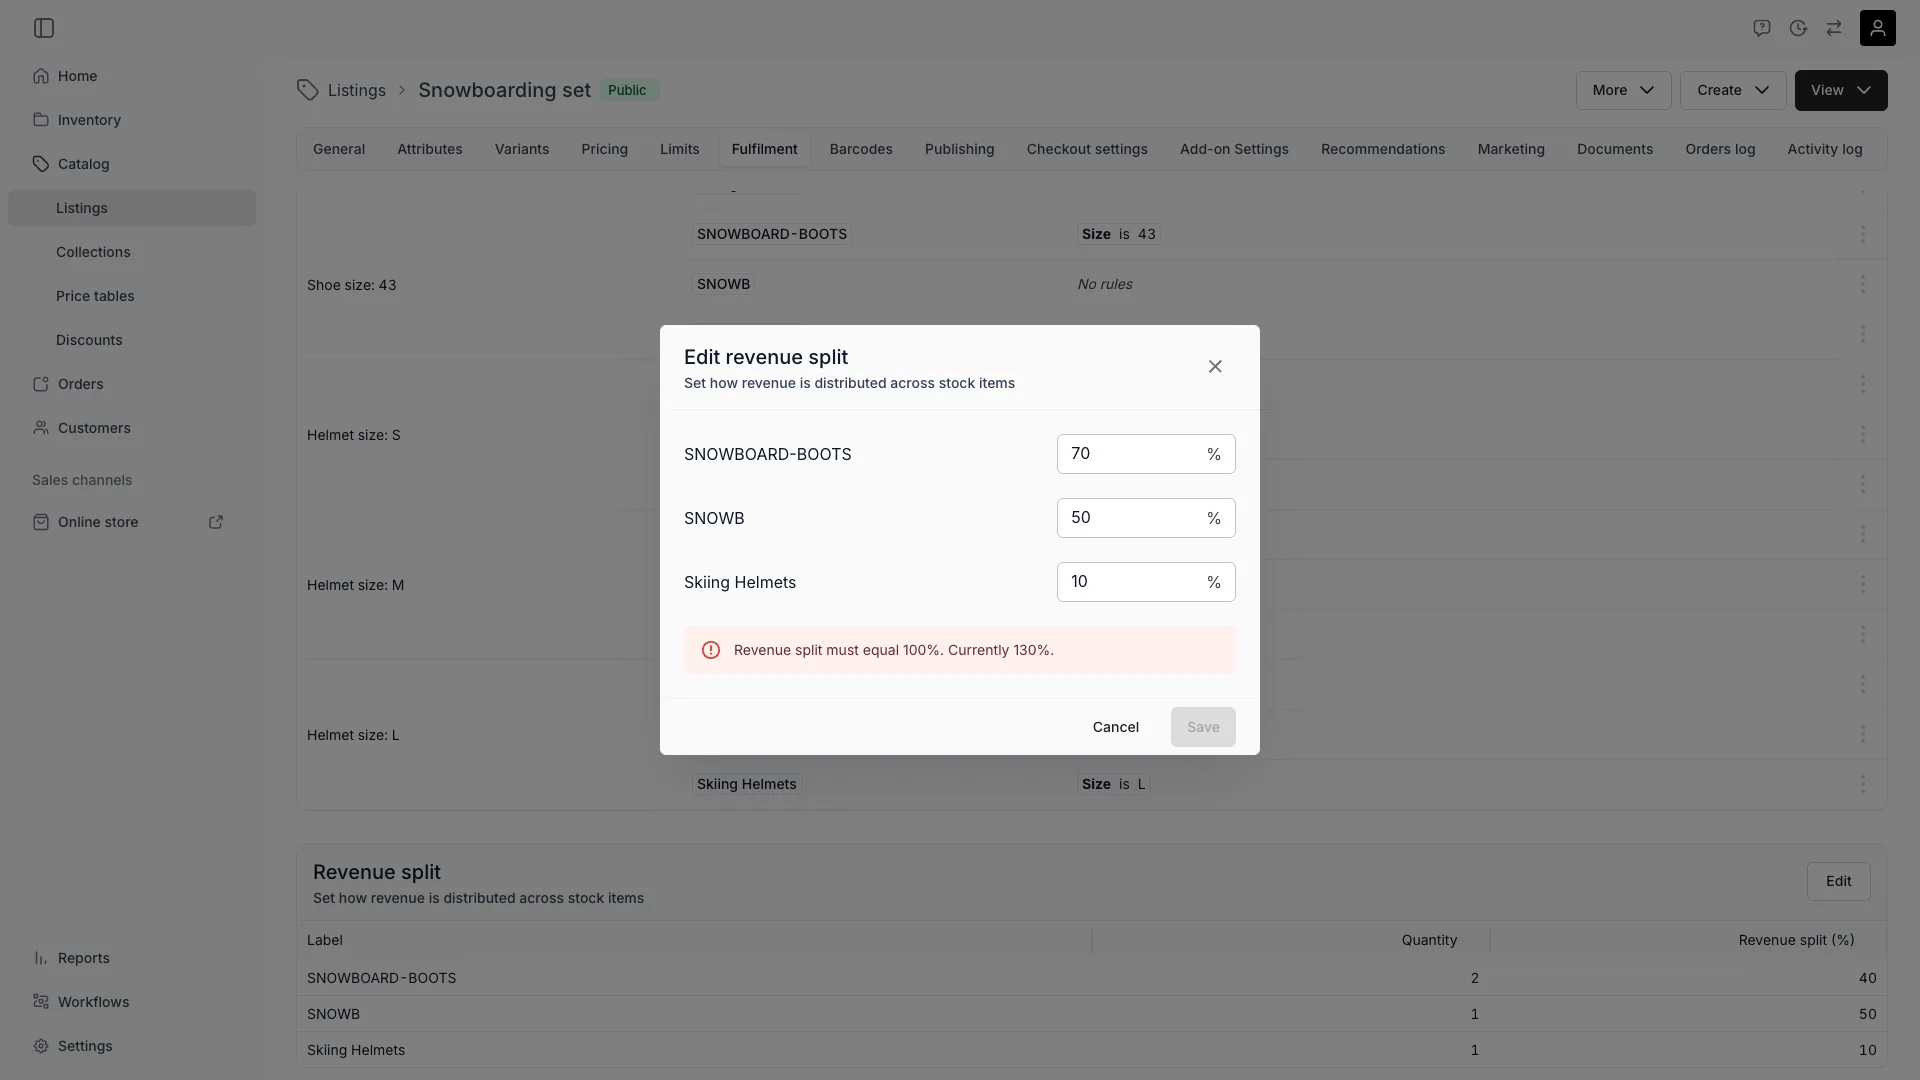Open the Checkout settings tab
1920x1080 pixels.
(x=1087, y=149)
